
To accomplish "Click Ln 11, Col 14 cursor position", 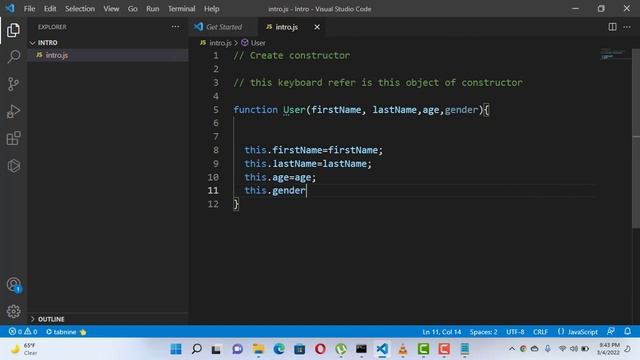I will [442, 331].
